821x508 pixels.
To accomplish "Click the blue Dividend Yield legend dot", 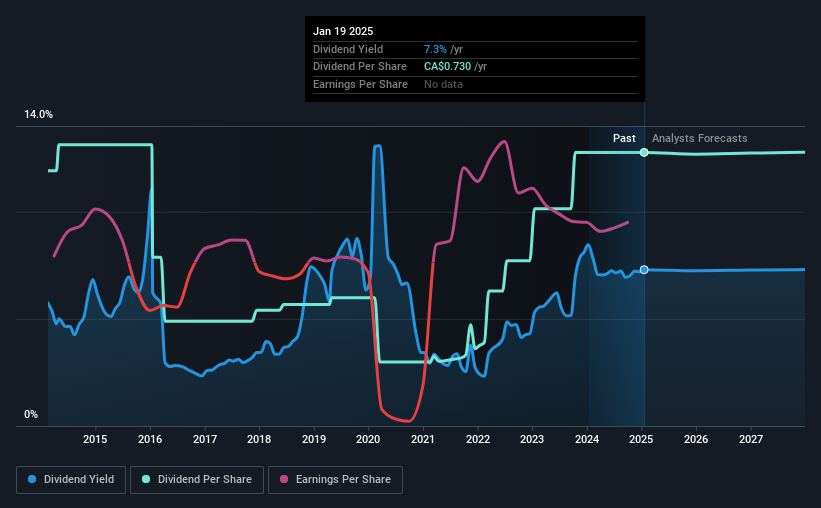I will (x=32, y=479).
